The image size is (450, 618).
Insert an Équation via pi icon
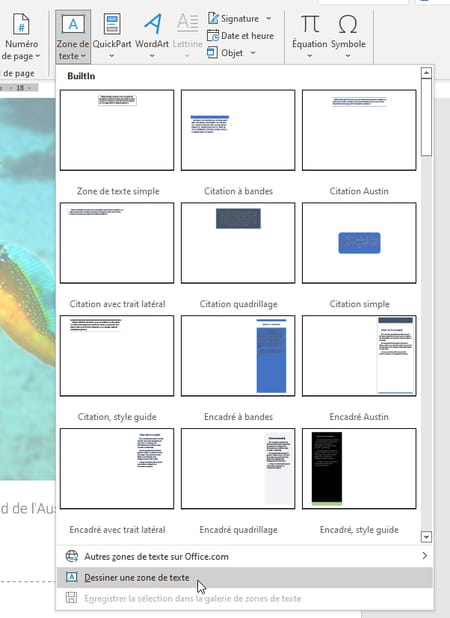pos(310,24)
